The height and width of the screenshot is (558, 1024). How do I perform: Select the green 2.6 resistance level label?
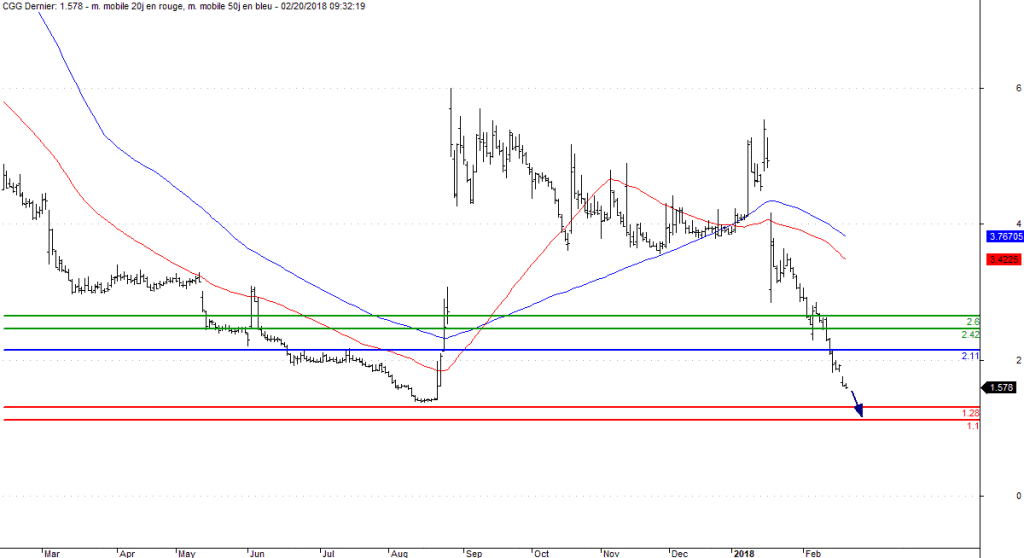(972, 322)
